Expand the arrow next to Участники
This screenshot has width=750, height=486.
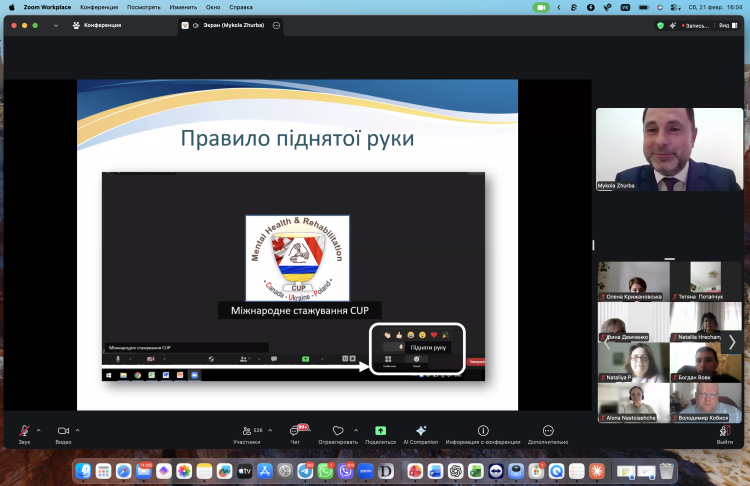tap(270, 429)
